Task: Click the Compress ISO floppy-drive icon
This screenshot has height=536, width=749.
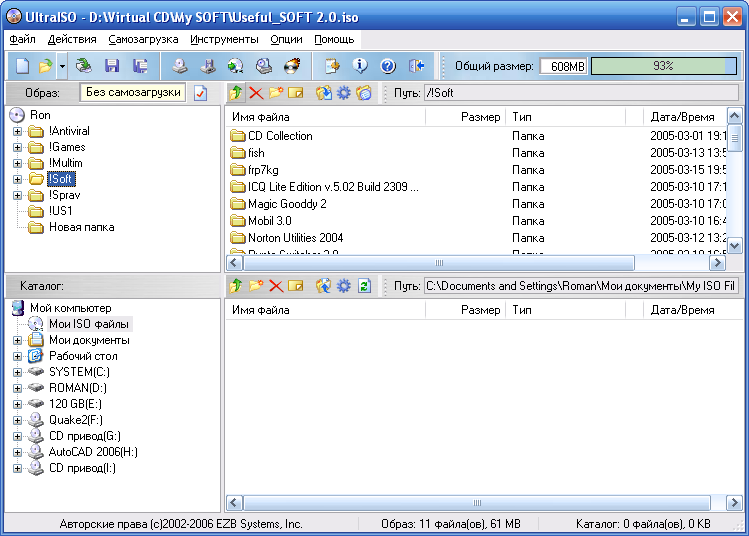Action: (x=208, y=66)
